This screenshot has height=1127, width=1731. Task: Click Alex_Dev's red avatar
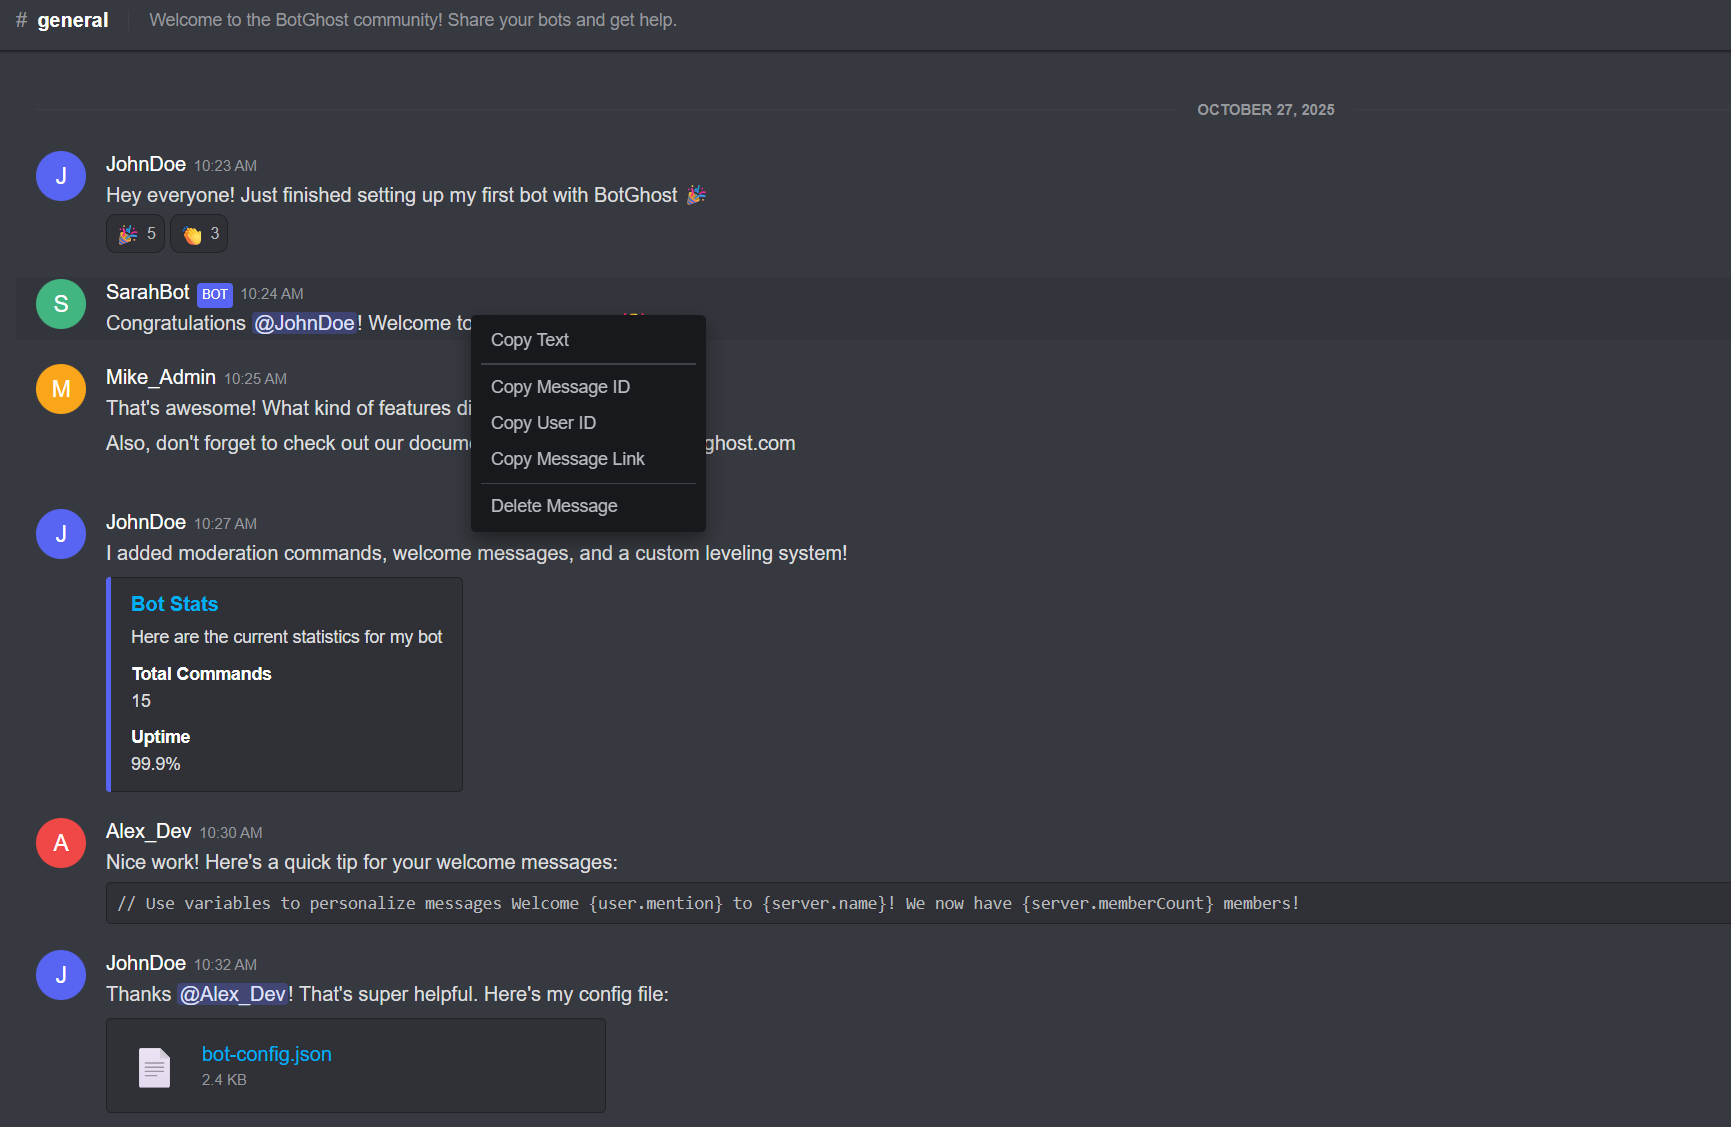click(x=61, y=843)
